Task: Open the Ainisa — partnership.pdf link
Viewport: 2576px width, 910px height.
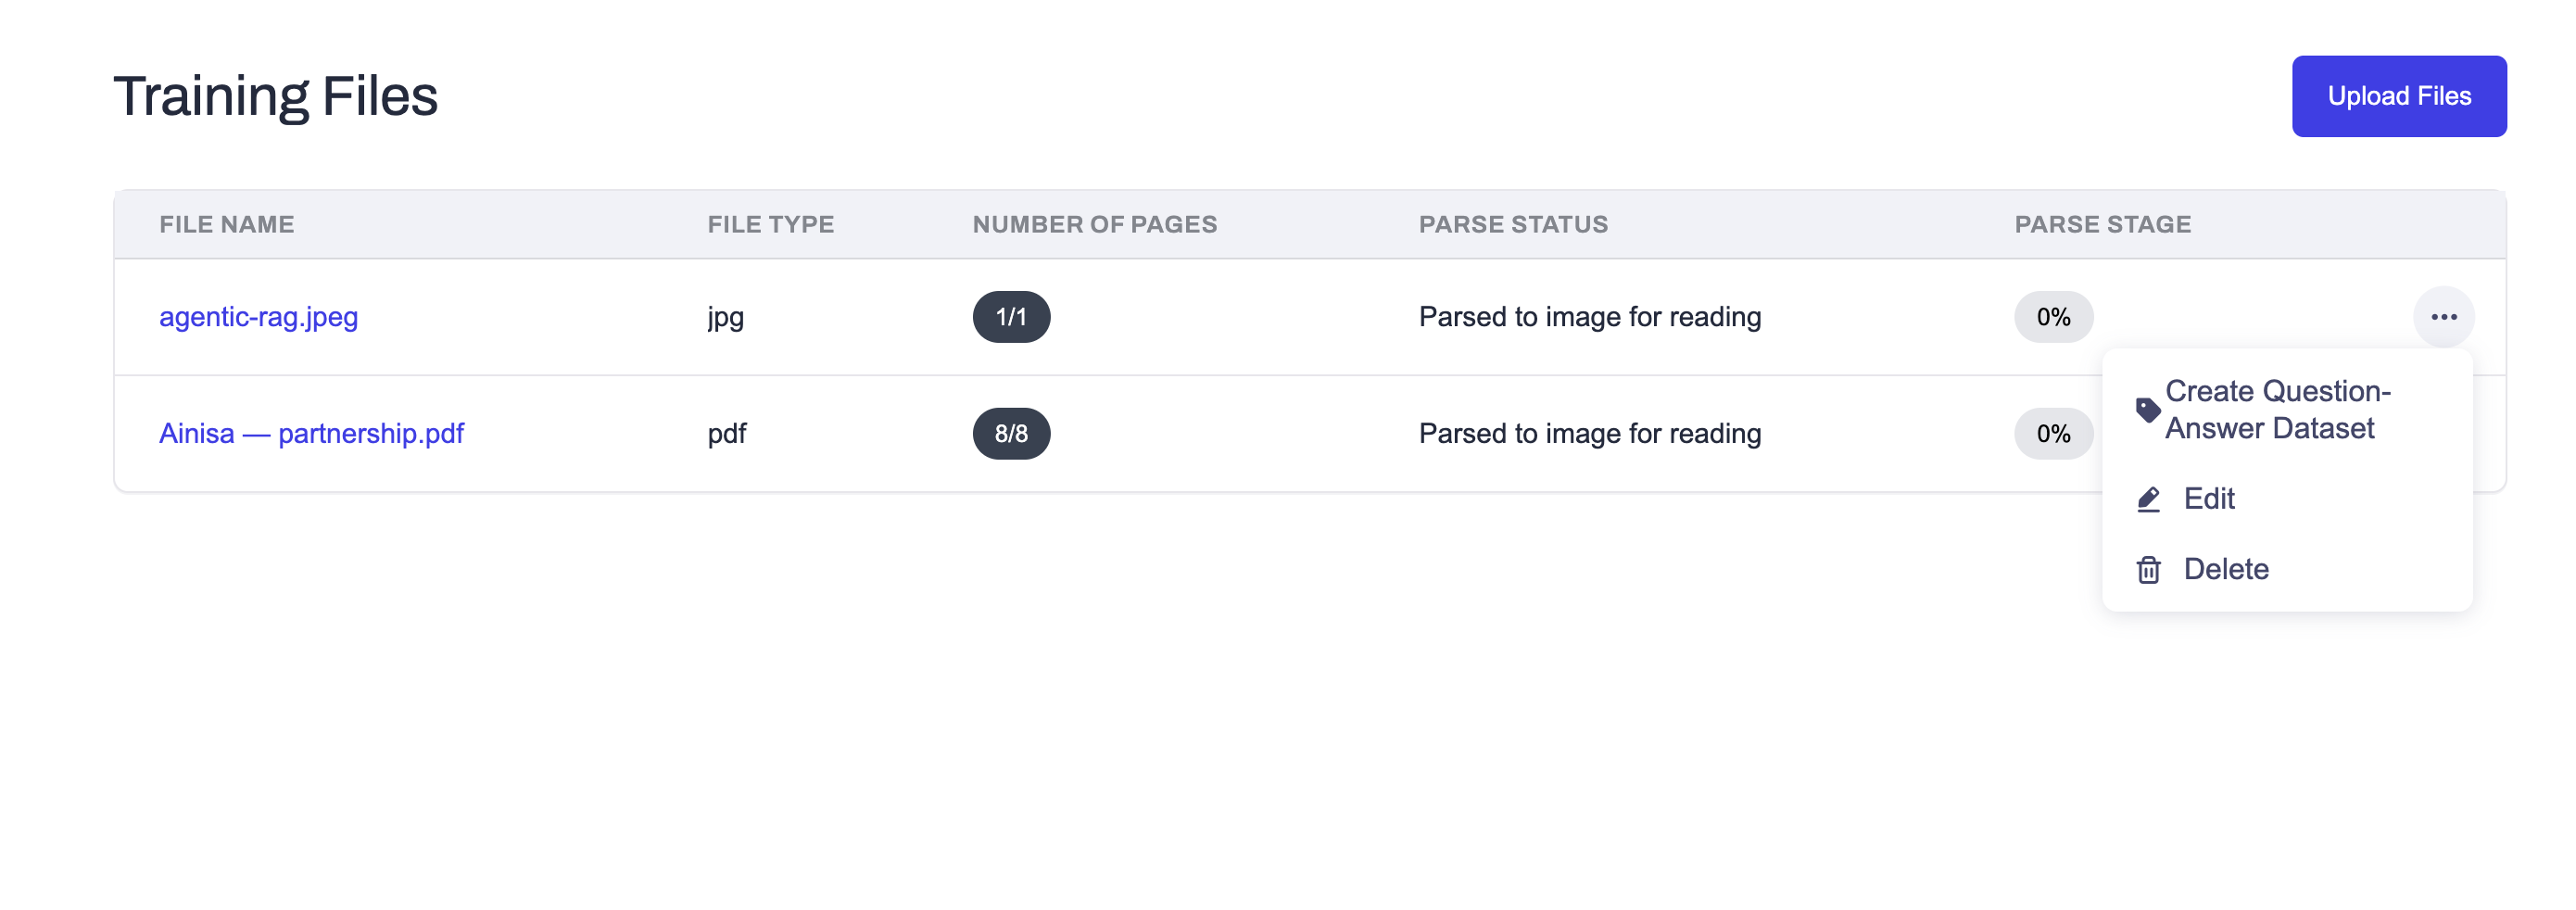Action: (x=311, y=434)
